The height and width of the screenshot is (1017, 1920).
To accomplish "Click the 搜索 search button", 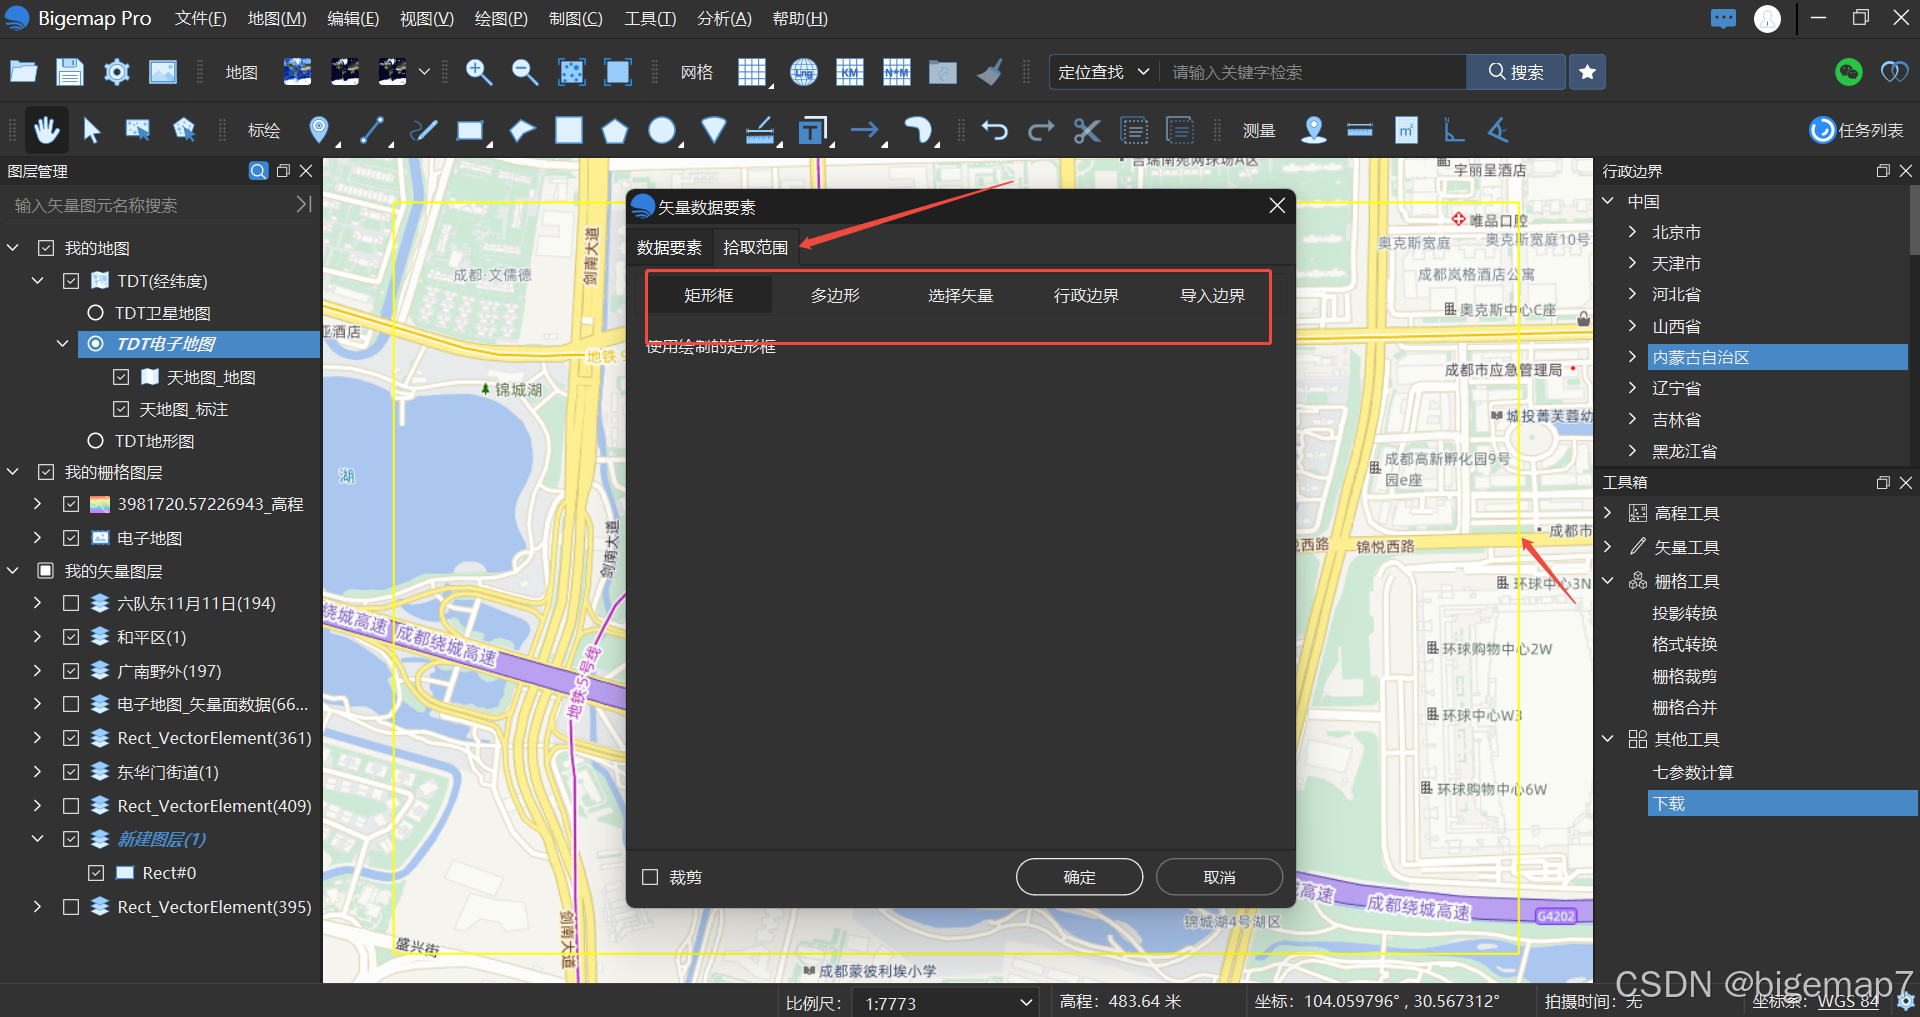I will coord(1516,72).
